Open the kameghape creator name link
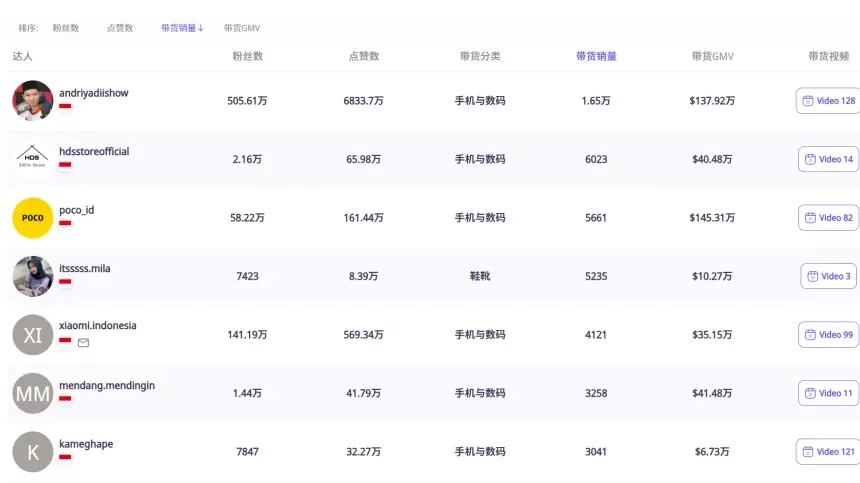The image size is (860, 483). coord(86,444)
